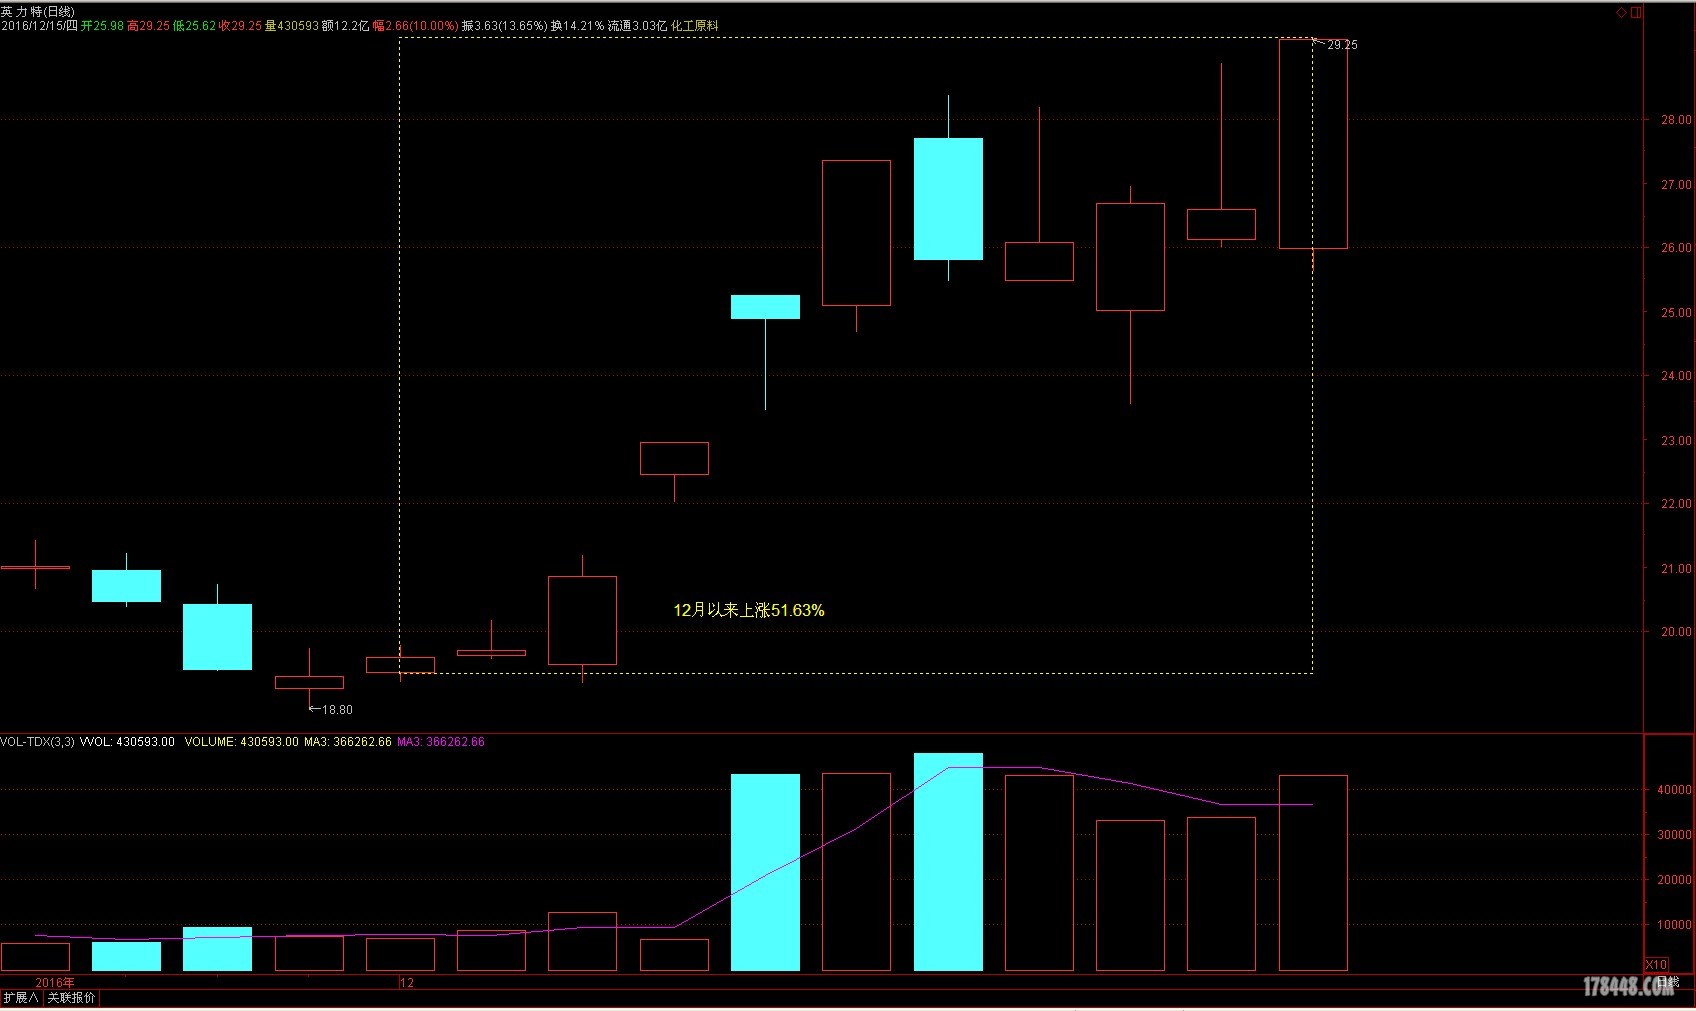Image resolution: width=1696 pixels, height=1011 pixels.
Task: Click the 换14.21% turnover readout
Action: (578, 26)
